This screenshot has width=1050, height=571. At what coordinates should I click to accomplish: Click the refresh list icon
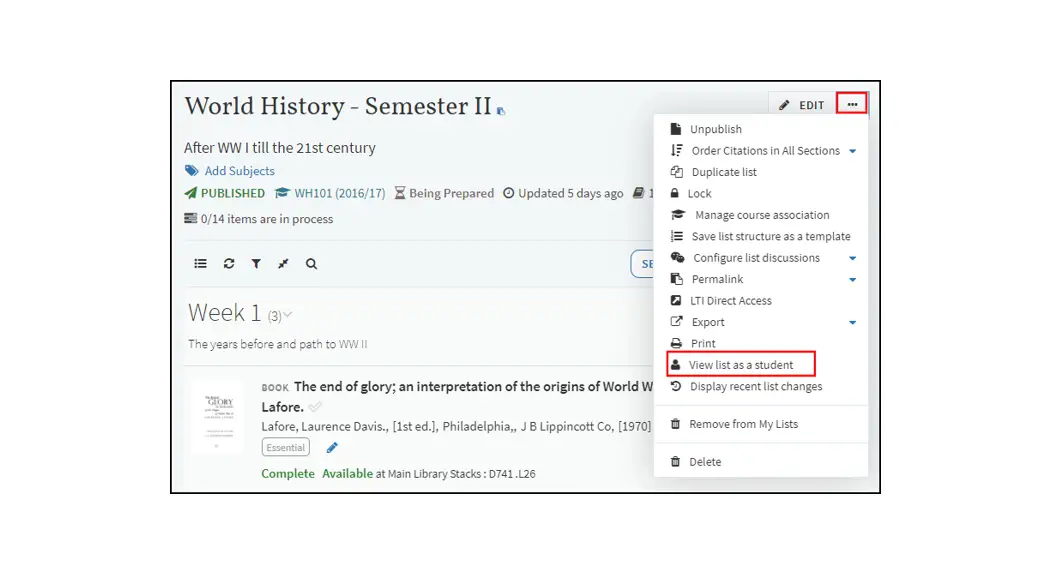click(x=229, y=264)
